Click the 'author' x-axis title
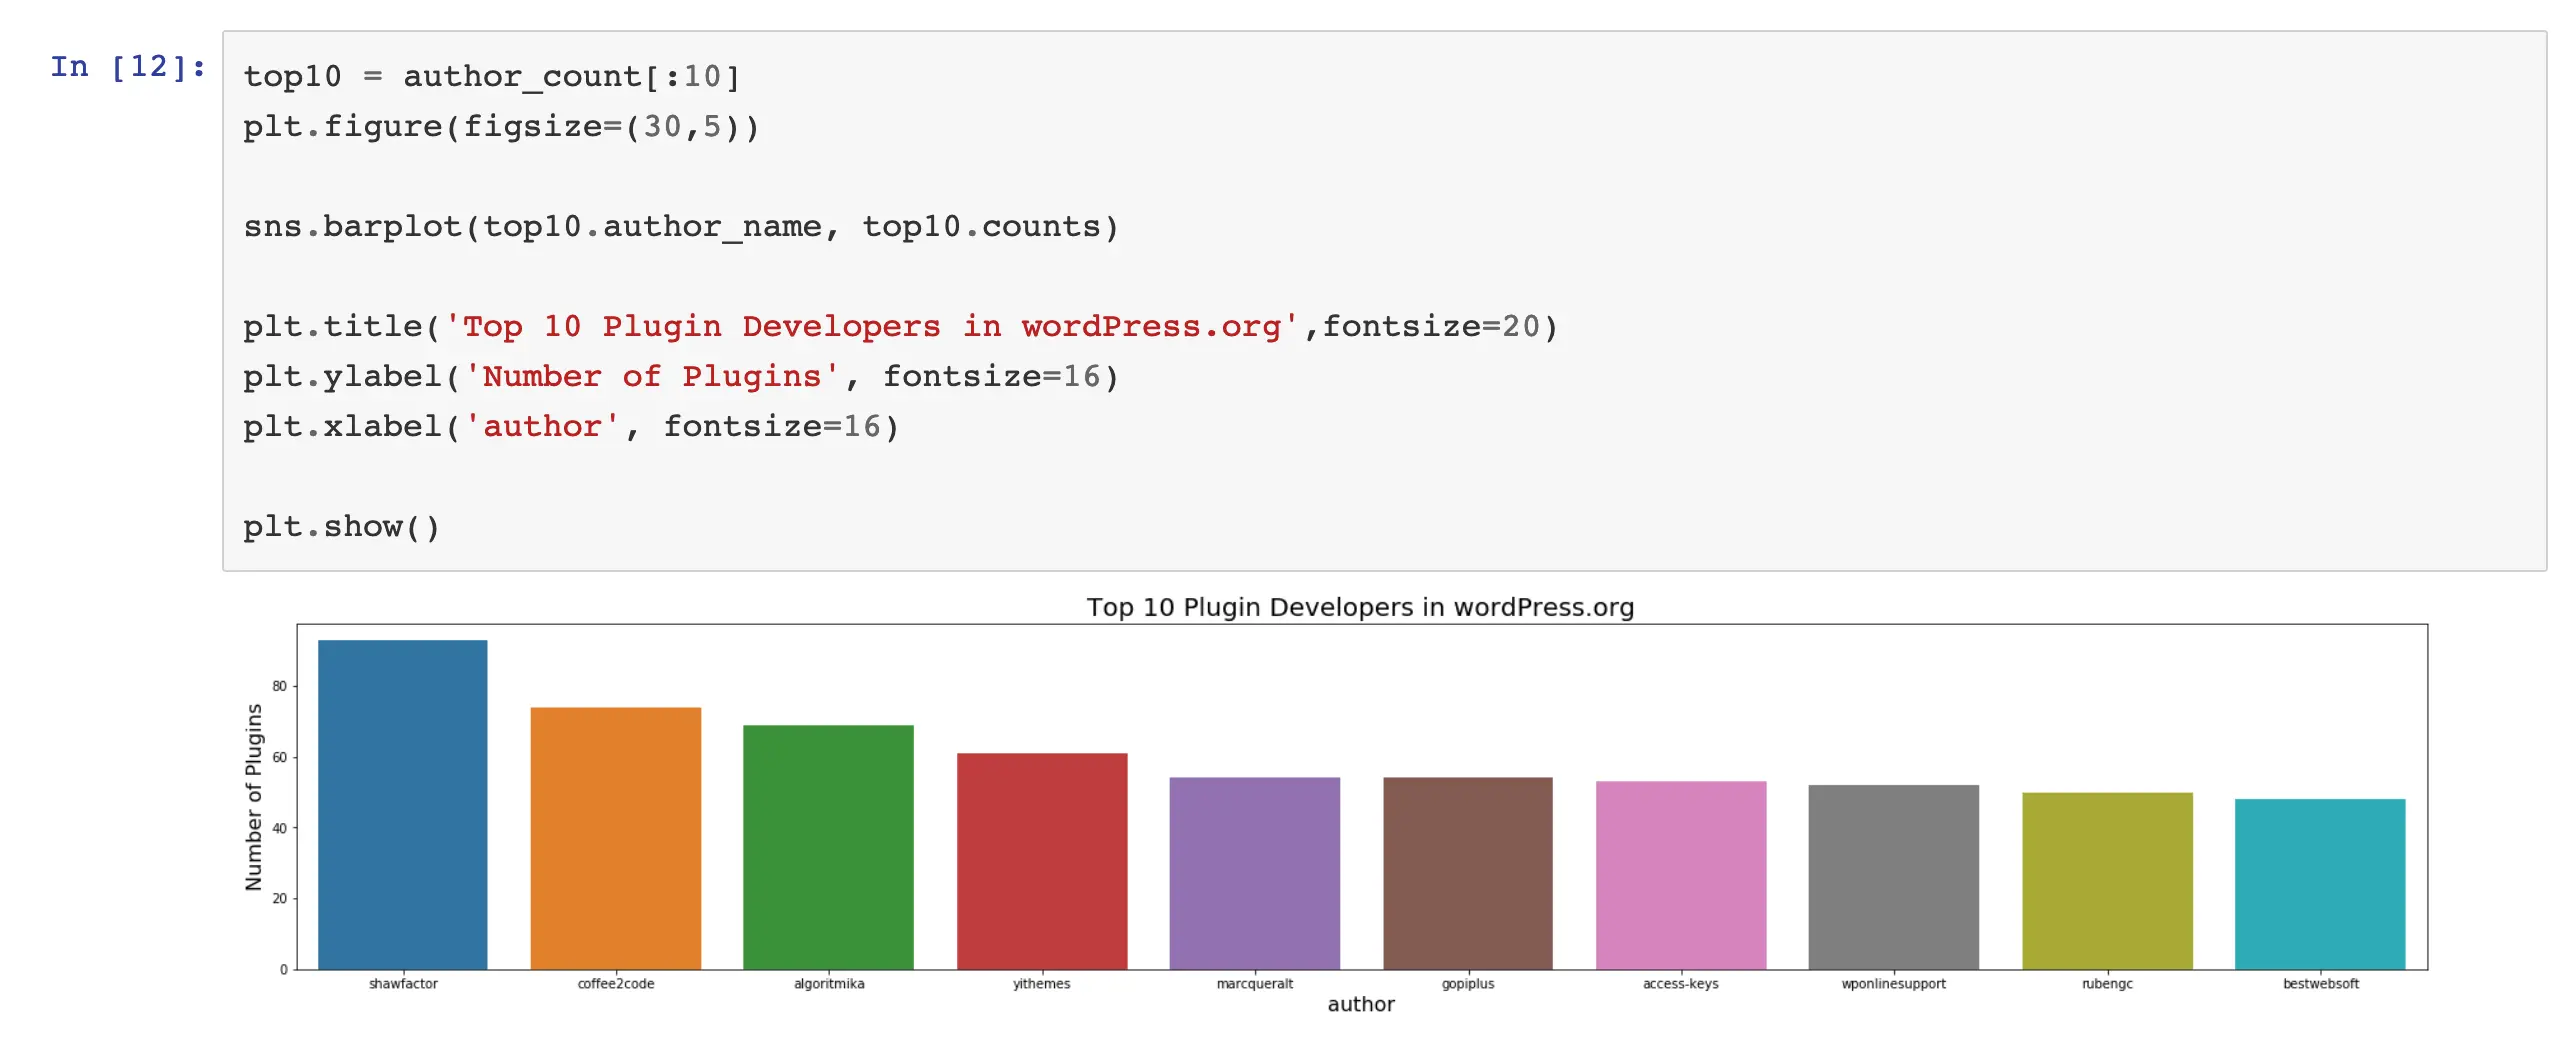 click(1361, 1005)
